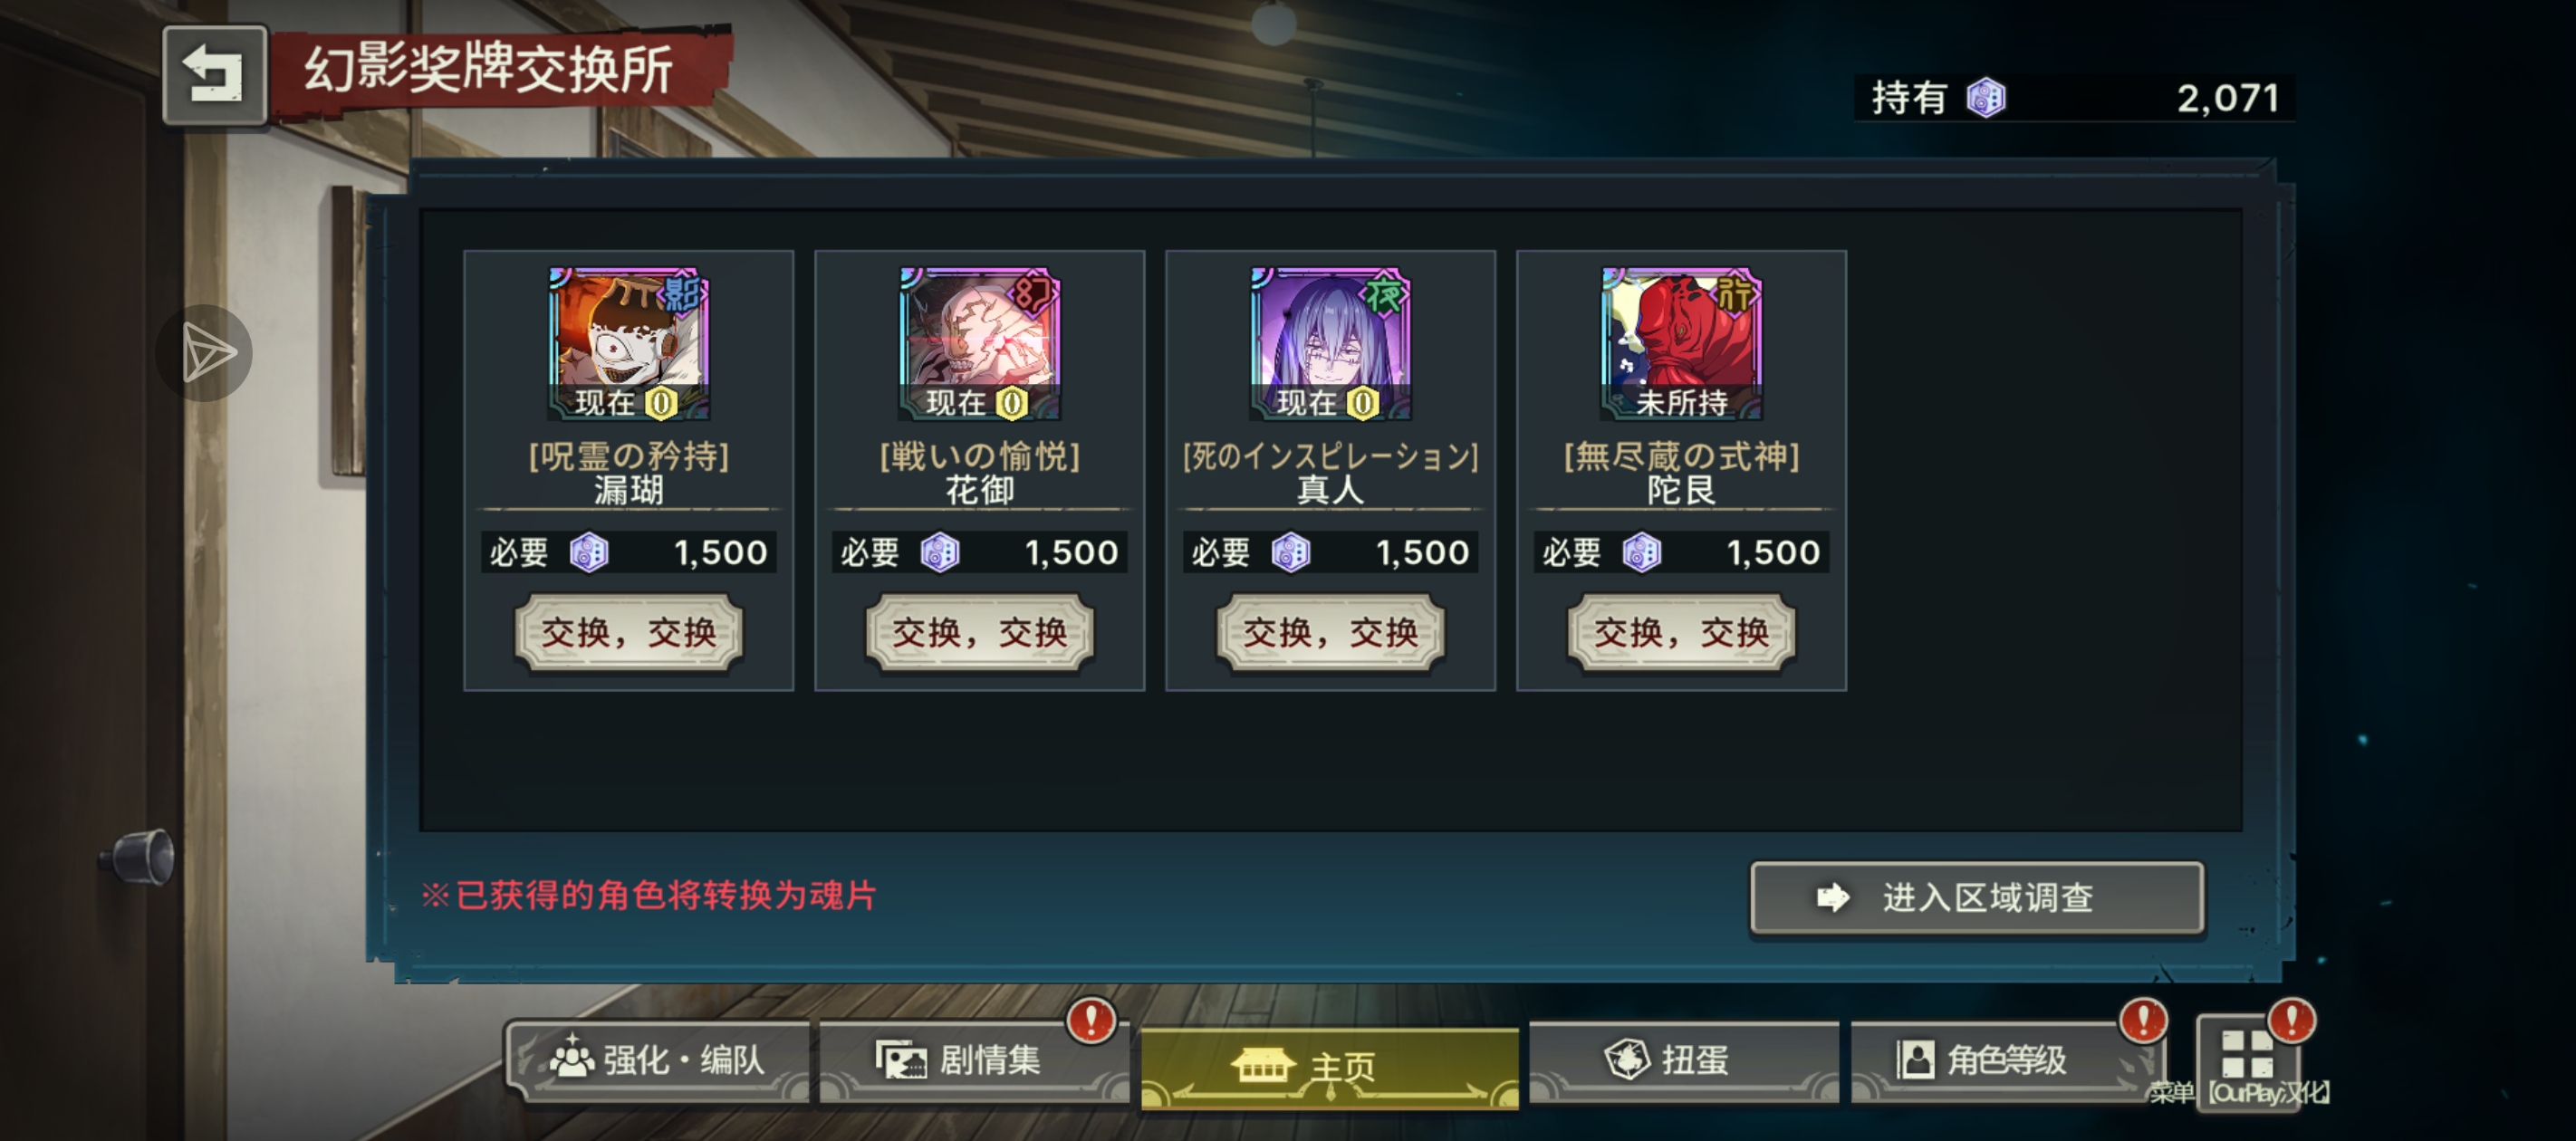Image resolution: width=2576 pixels, height=1141 pixels.
Task: Click medal icon in 陀艮 cost row
Action: click(1642, 553)
